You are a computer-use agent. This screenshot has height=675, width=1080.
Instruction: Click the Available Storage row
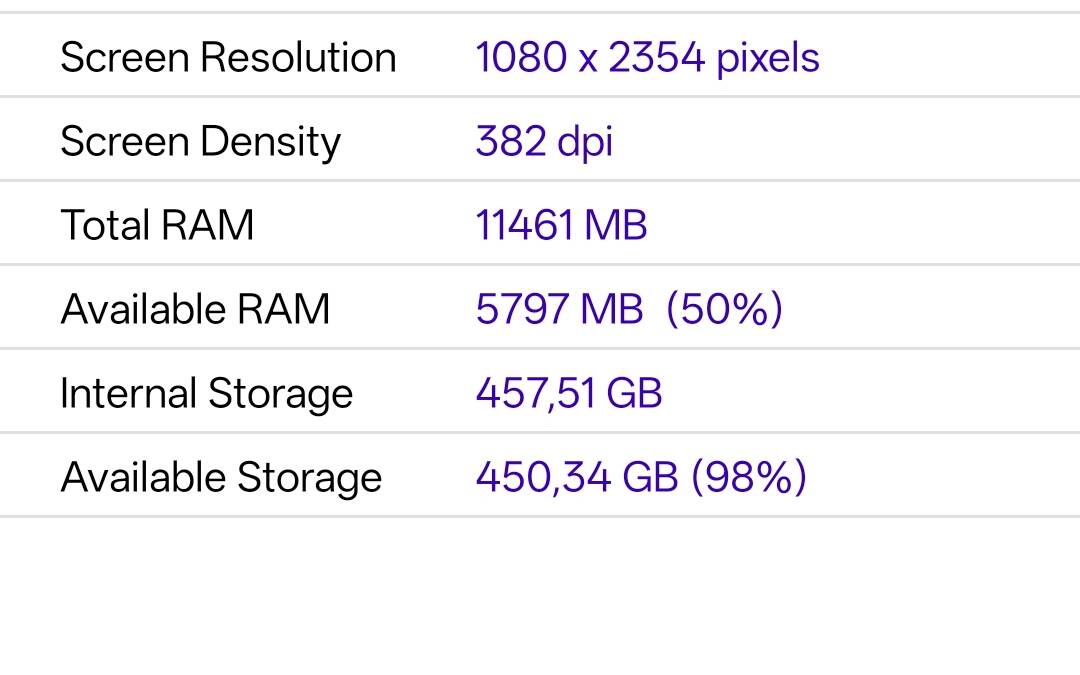[x=540, y=476]
